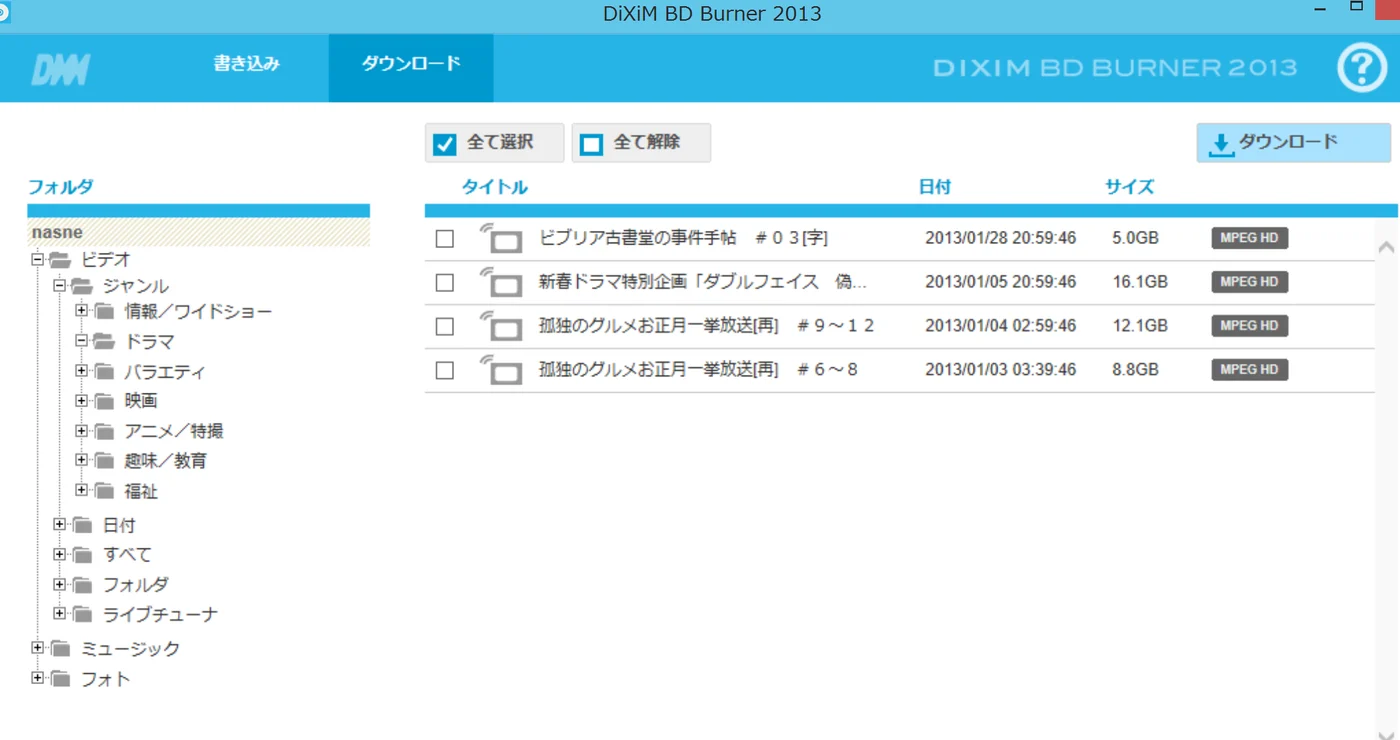
Task: Open help with the question mark icon
Action: 1362,68
